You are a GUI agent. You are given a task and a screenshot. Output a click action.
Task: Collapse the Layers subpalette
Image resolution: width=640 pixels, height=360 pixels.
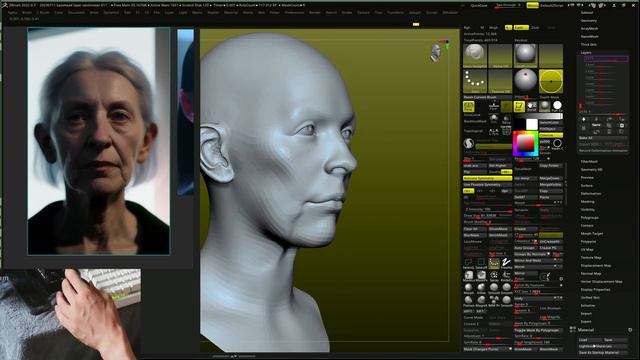tap(586, 53)
